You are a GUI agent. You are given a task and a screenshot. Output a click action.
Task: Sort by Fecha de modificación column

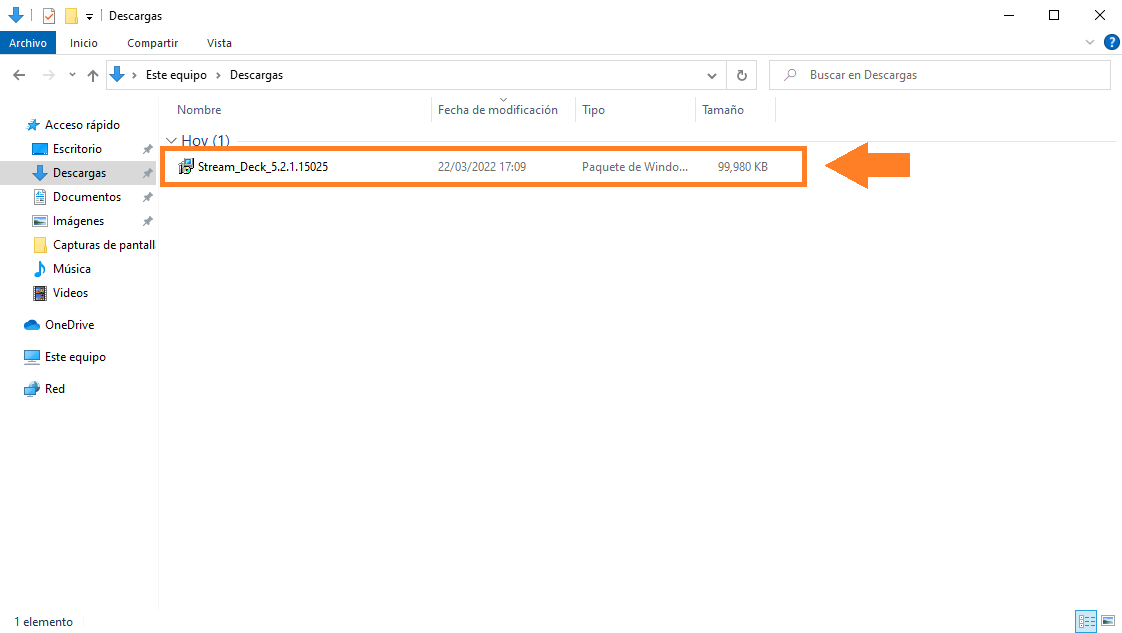497,110
